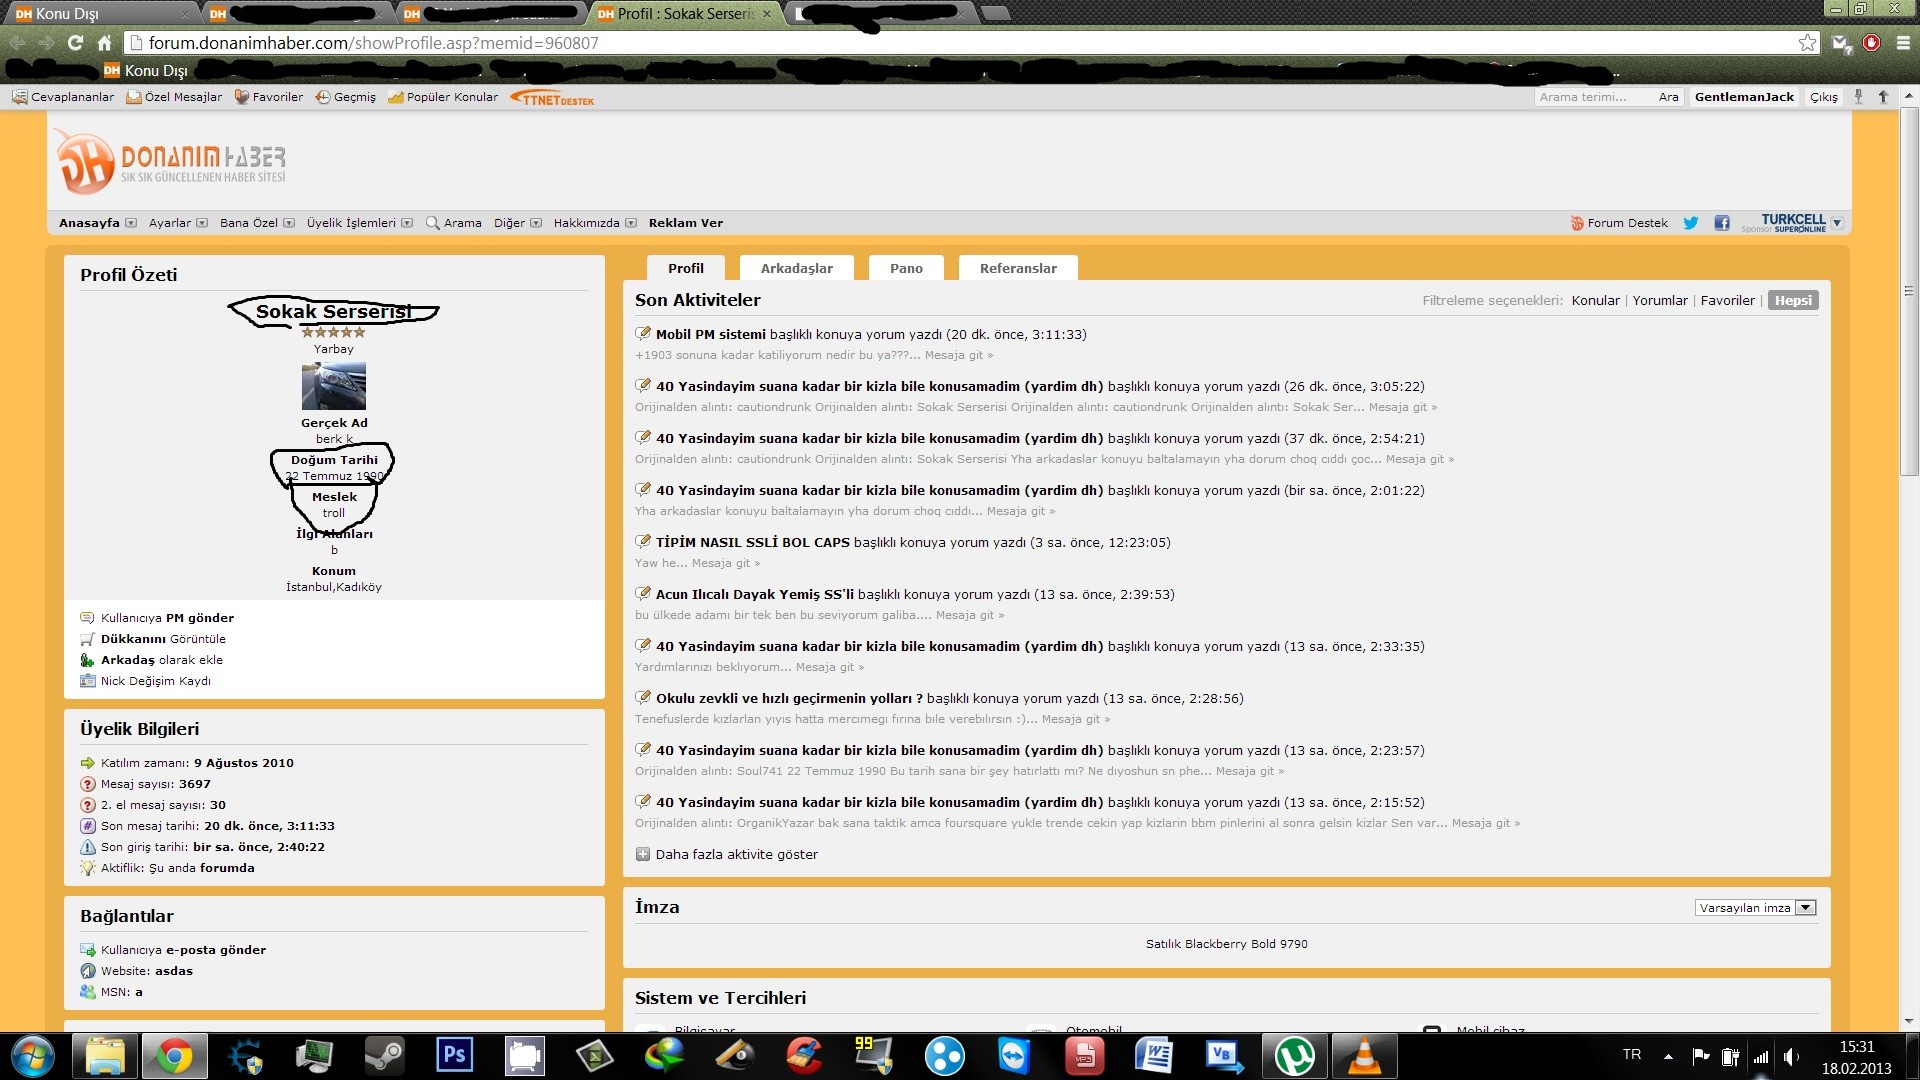Click the DonanimHaber logo

click(170, 160)
